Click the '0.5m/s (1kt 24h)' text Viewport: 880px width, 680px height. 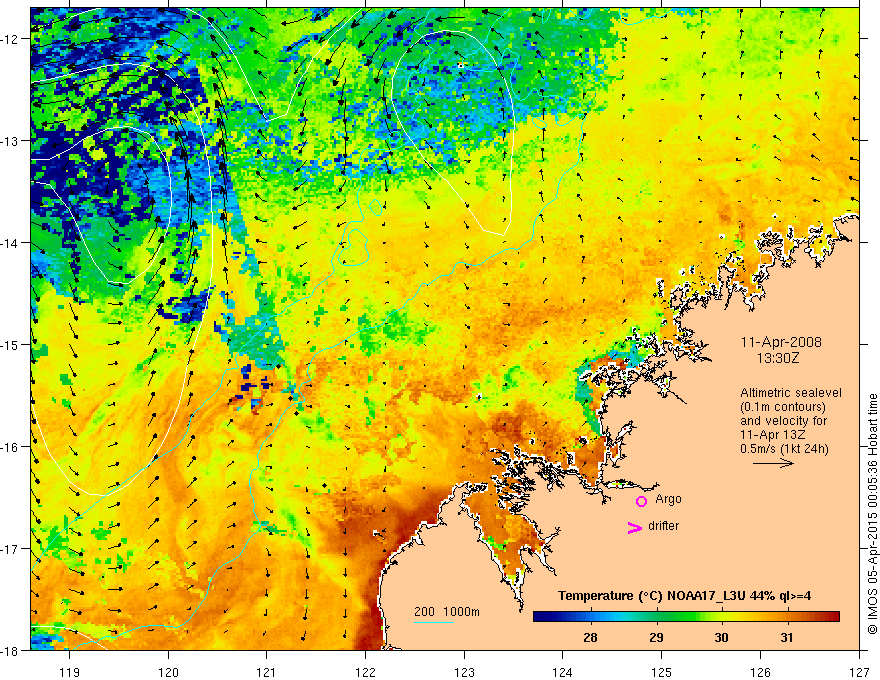click(784, 449)
